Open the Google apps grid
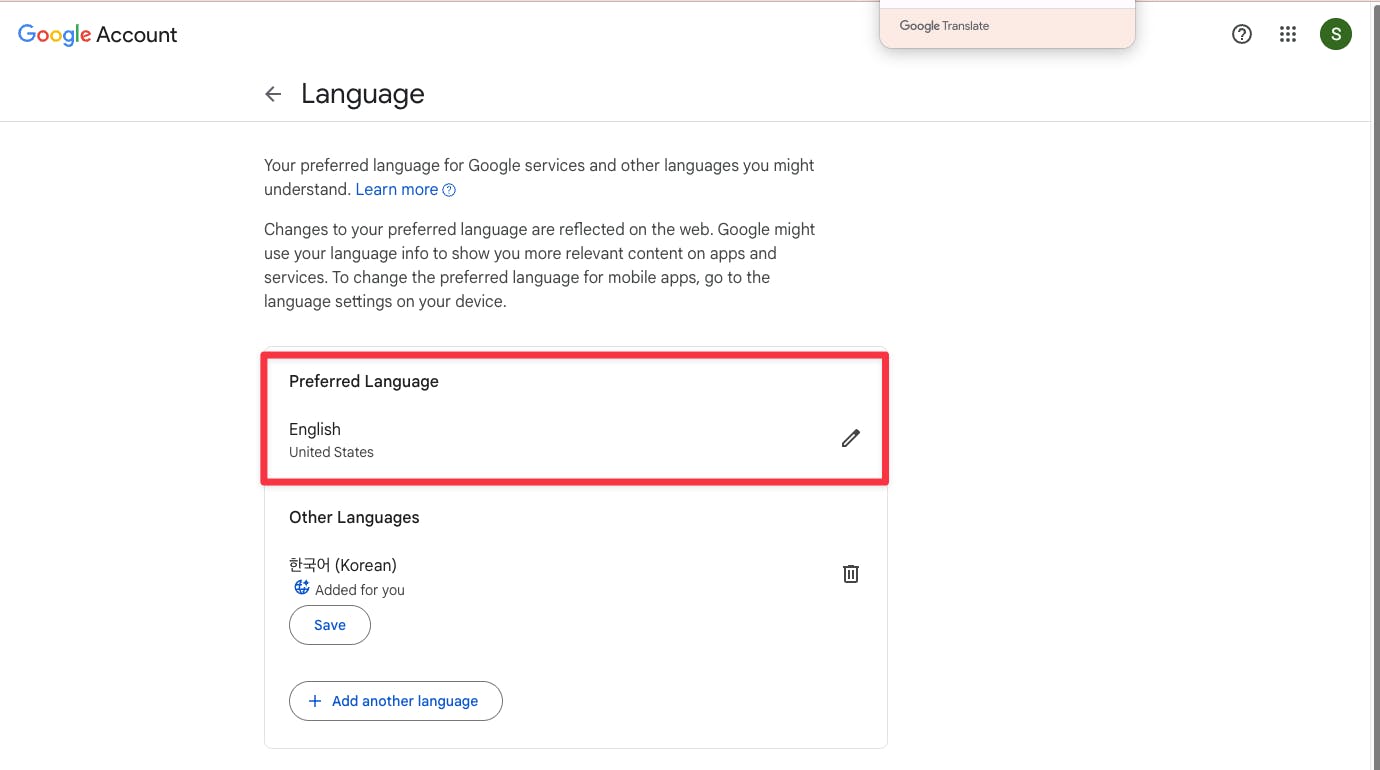Screen dimensions: 1380x770 [x=1288, y=33]
